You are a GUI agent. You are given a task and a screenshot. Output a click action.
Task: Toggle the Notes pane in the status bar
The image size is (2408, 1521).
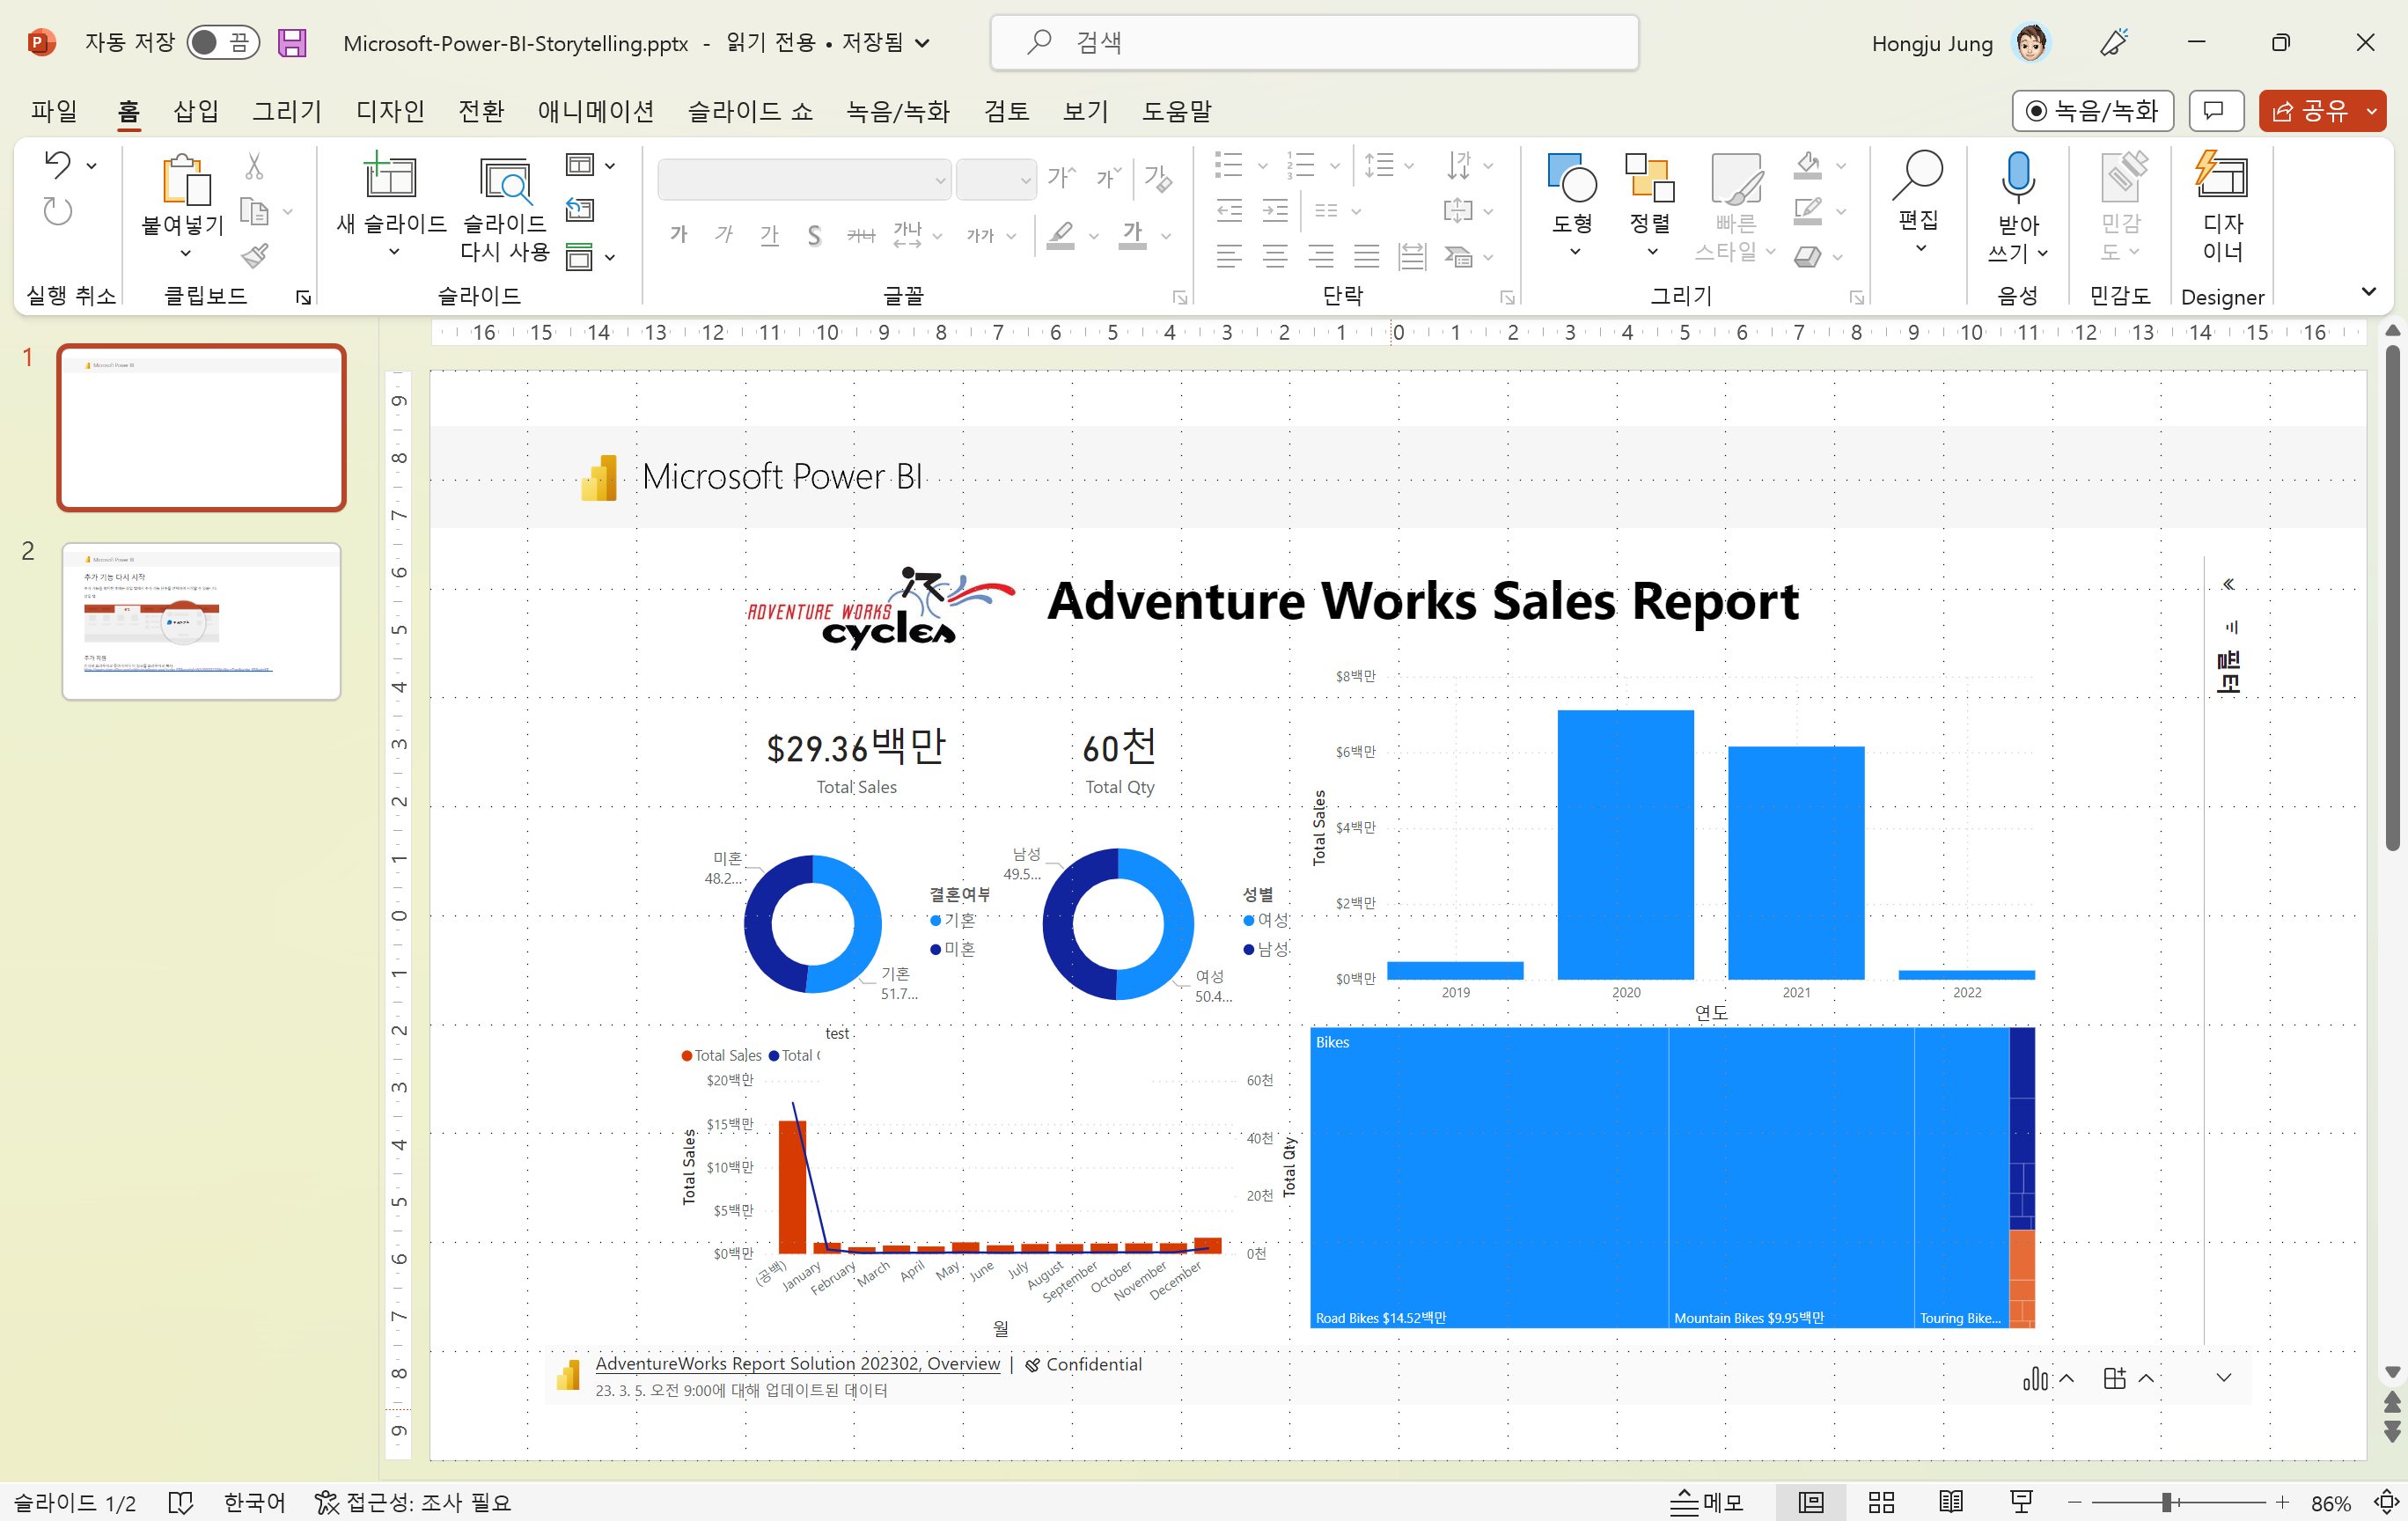[1707, 1501]
